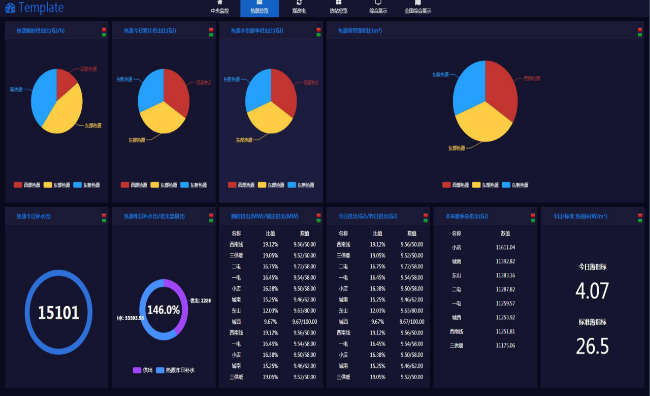Click the 15101 value in the ring
650x396 pixels.
click(58, 313)
